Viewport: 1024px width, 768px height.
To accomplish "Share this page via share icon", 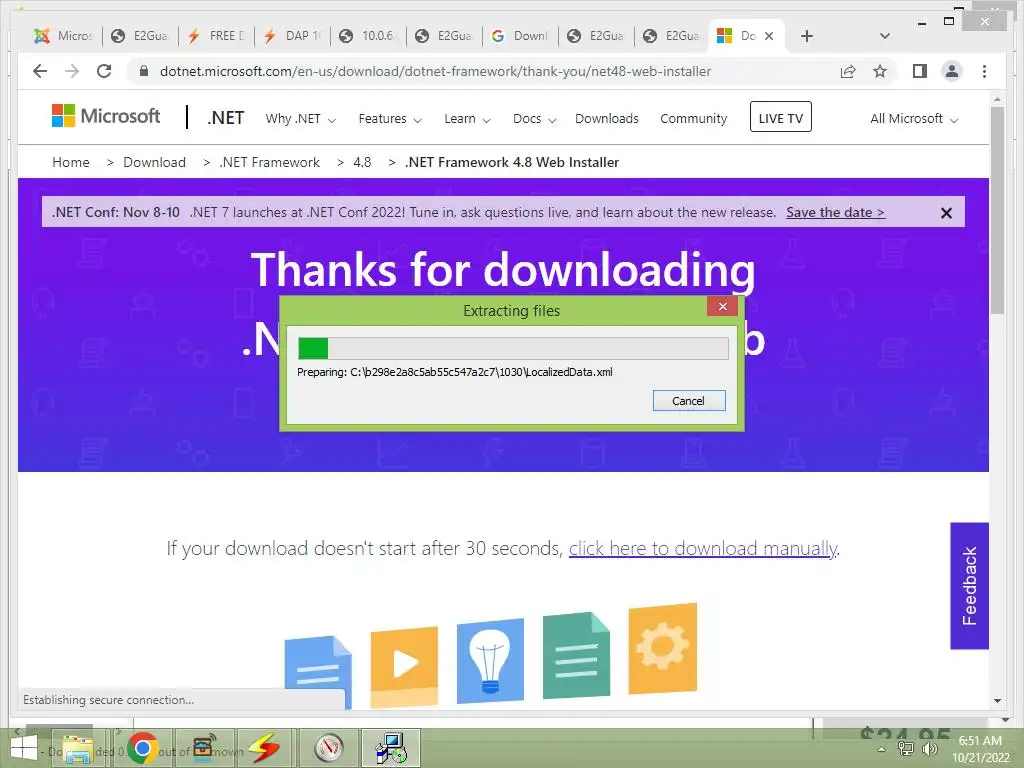I will [x=848, y=71].
